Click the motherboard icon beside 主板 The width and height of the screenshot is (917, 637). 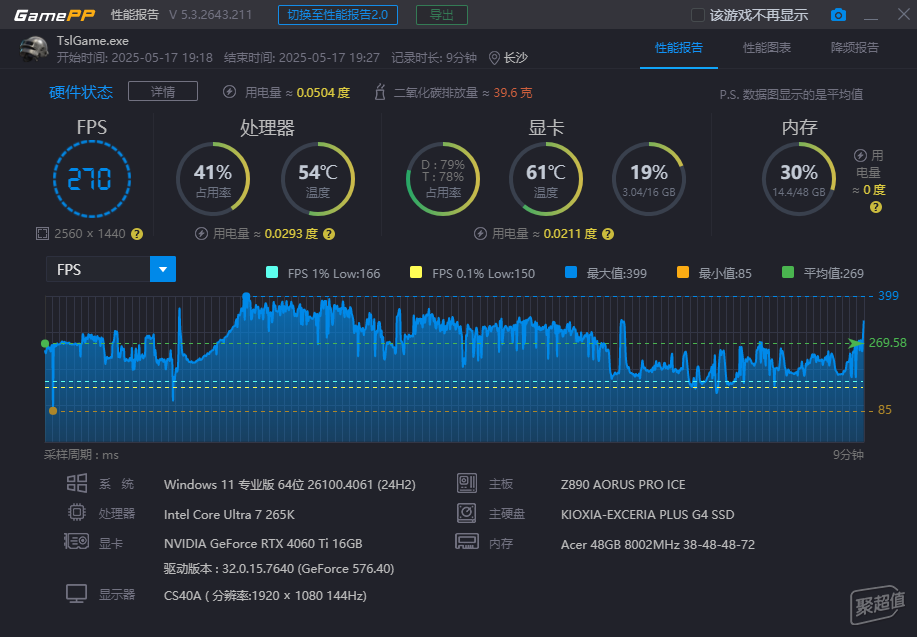pos(467,483)
